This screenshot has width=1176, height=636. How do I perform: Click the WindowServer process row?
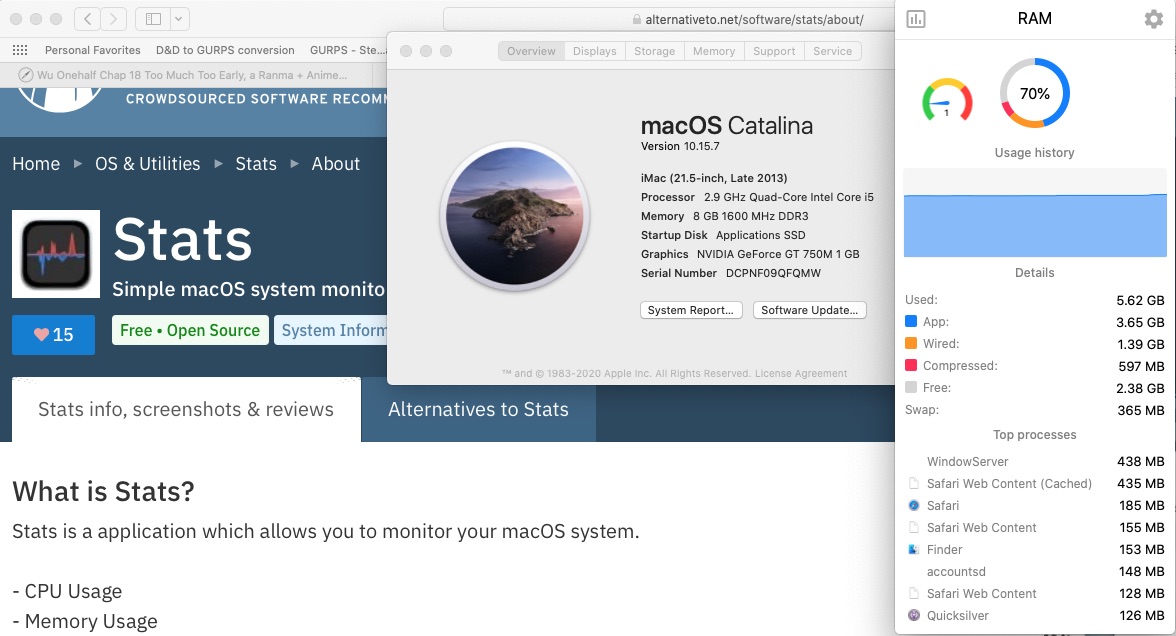click(1035, 462)
